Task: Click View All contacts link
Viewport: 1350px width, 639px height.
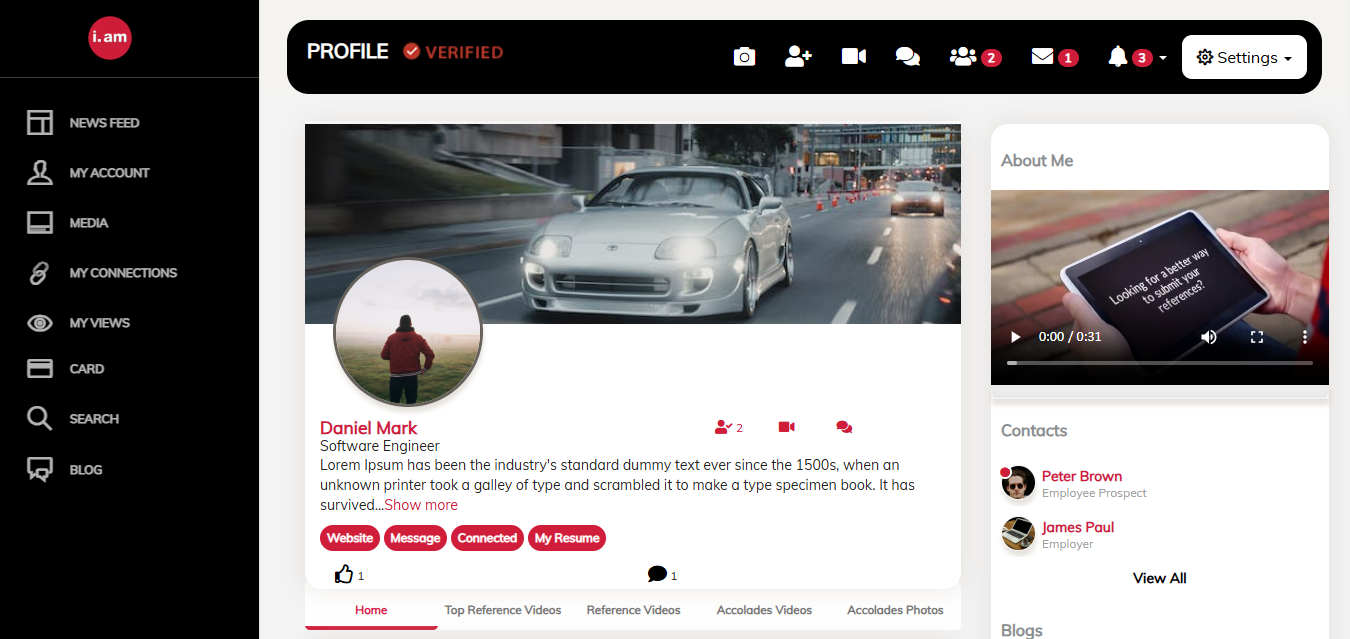Action: (1160, 578)
